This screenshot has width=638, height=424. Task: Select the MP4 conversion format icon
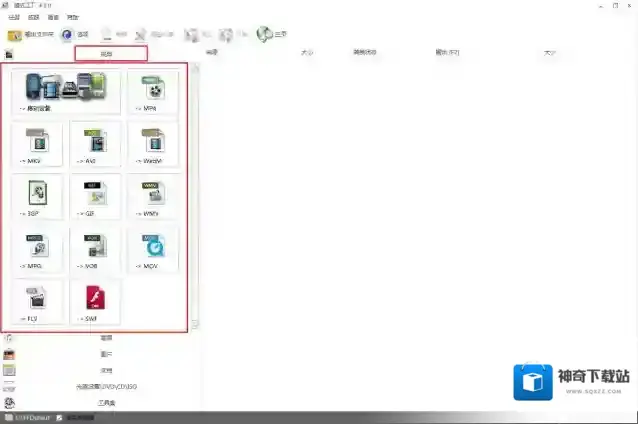coord(152,91)
